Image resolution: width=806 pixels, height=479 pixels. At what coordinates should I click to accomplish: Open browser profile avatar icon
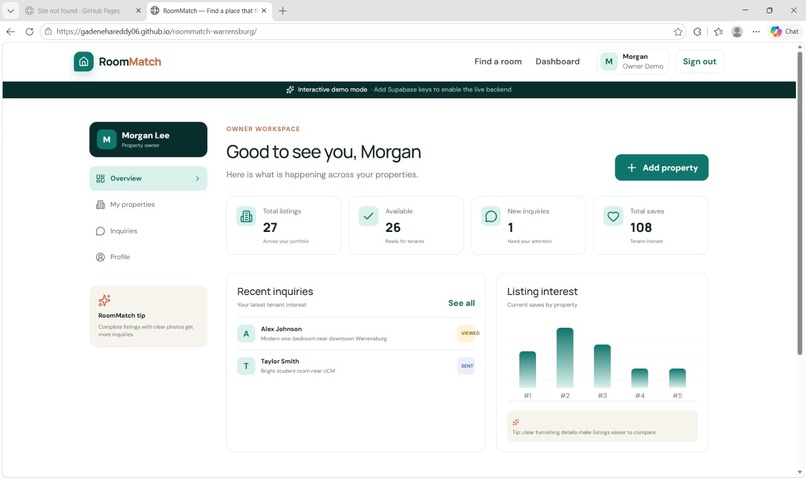(737, 32)
